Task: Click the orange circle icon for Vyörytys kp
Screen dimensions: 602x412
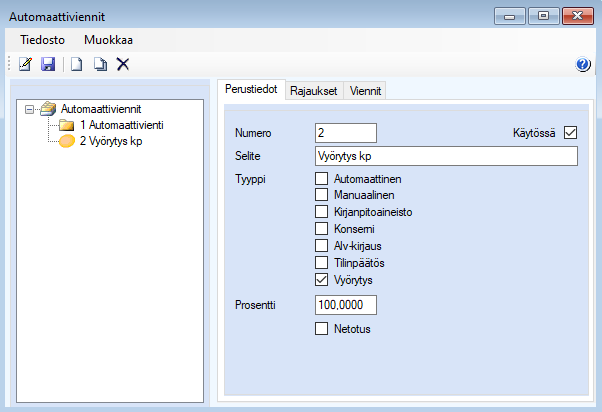Action: (66, 141)
